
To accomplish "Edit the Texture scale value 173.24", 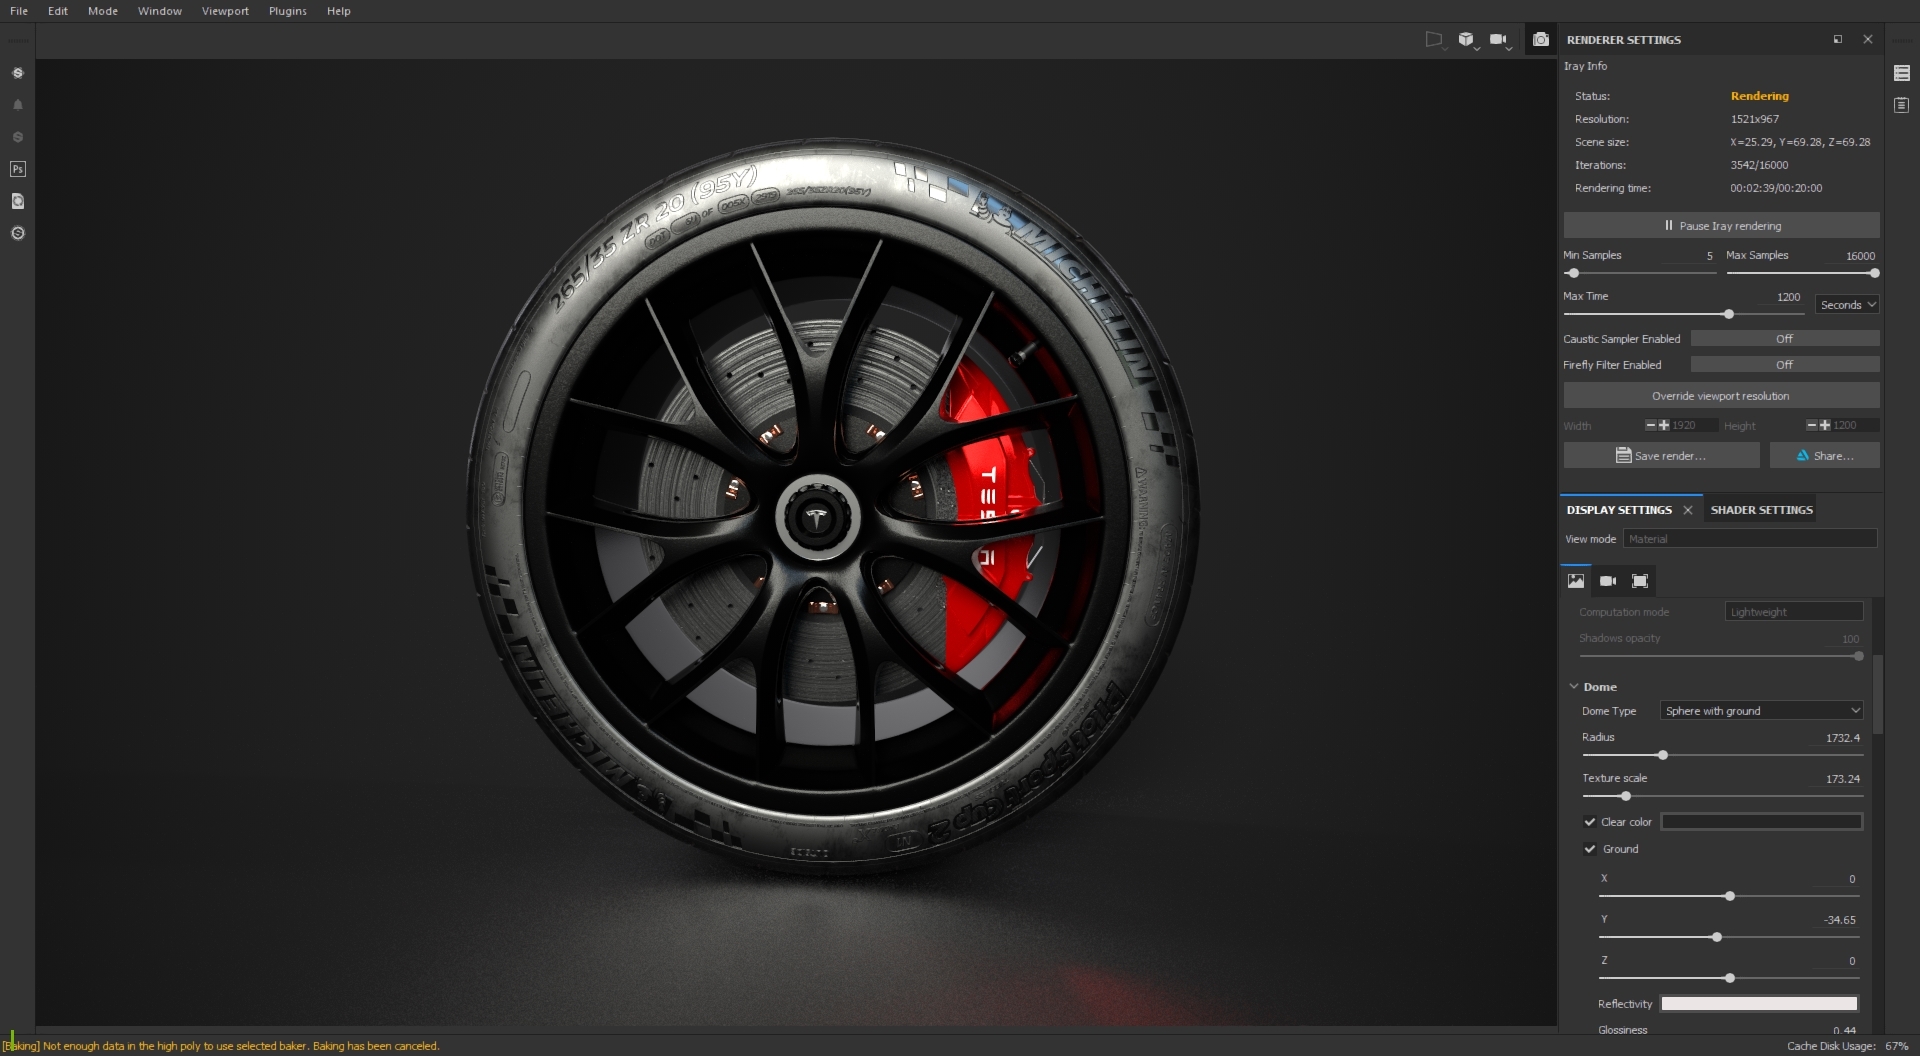I will coord(1843,779).
